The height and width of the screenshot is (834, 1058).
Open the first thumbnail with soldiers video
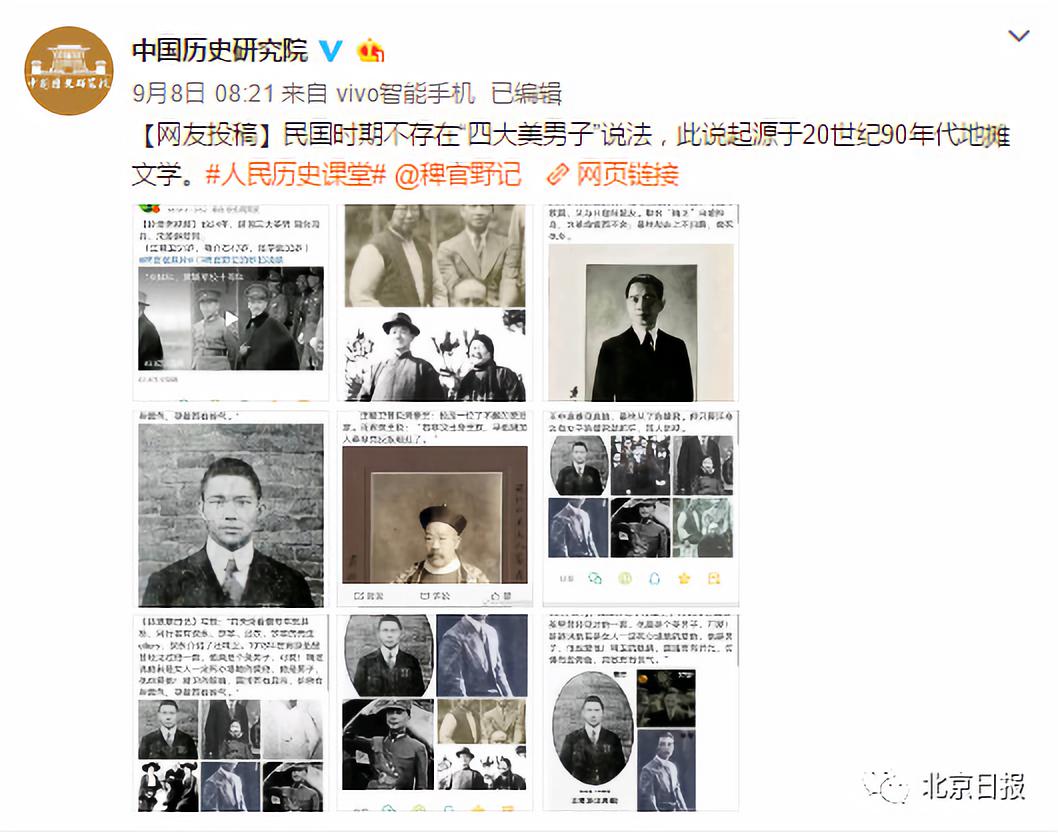[231, 303]
